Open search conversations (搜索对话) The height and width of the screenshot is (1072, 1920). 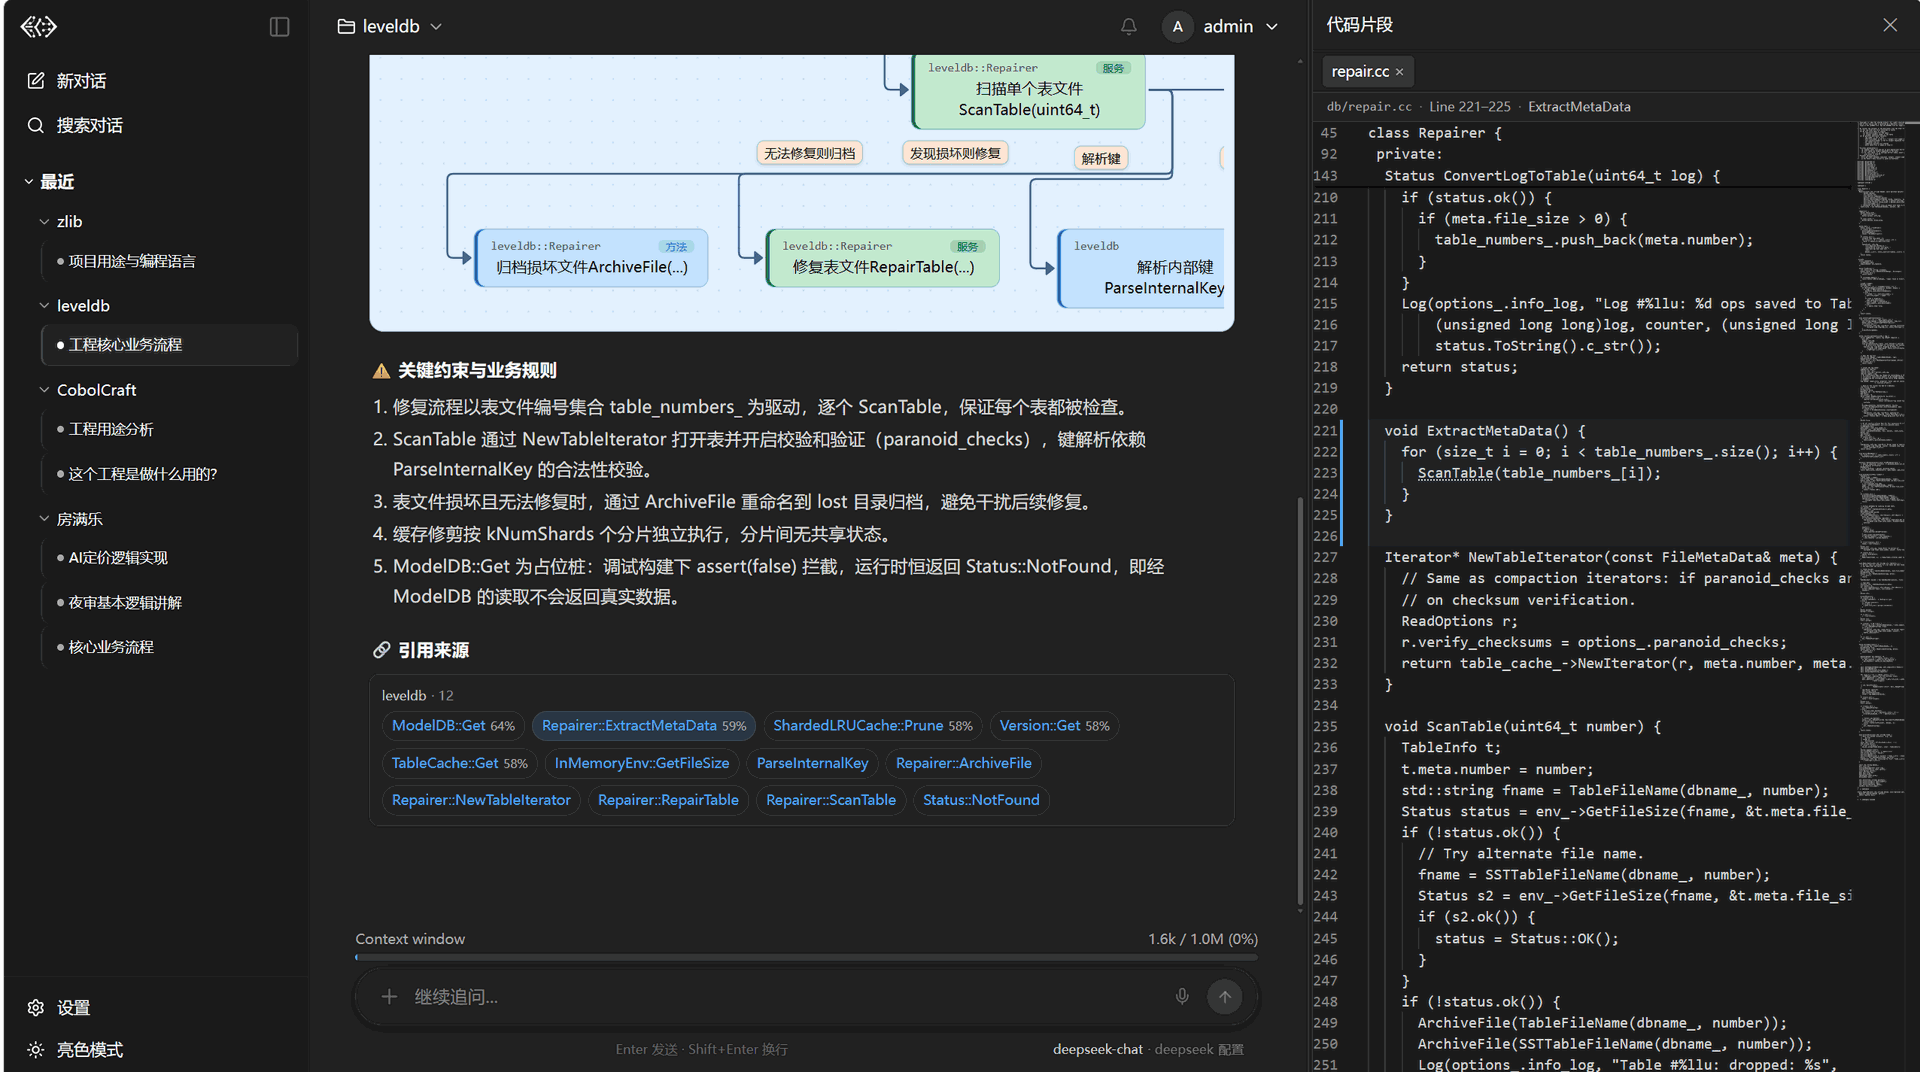75,125
